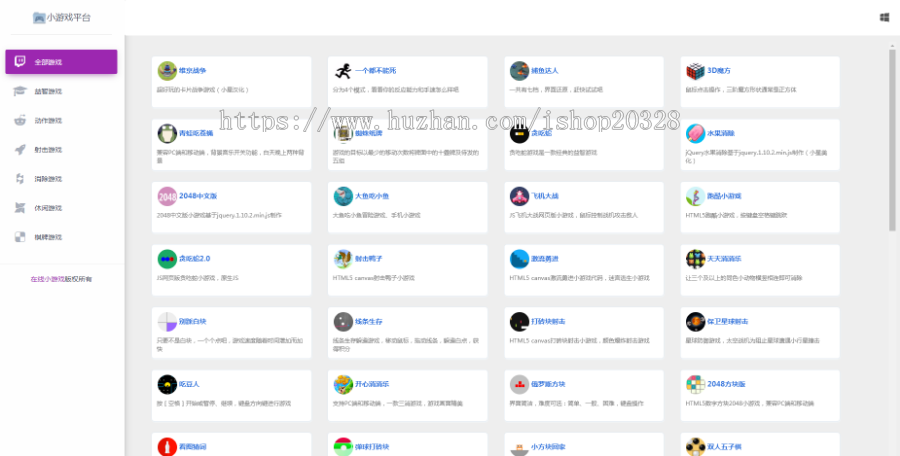Open the 小方块回家 game link

pos(548,446)
